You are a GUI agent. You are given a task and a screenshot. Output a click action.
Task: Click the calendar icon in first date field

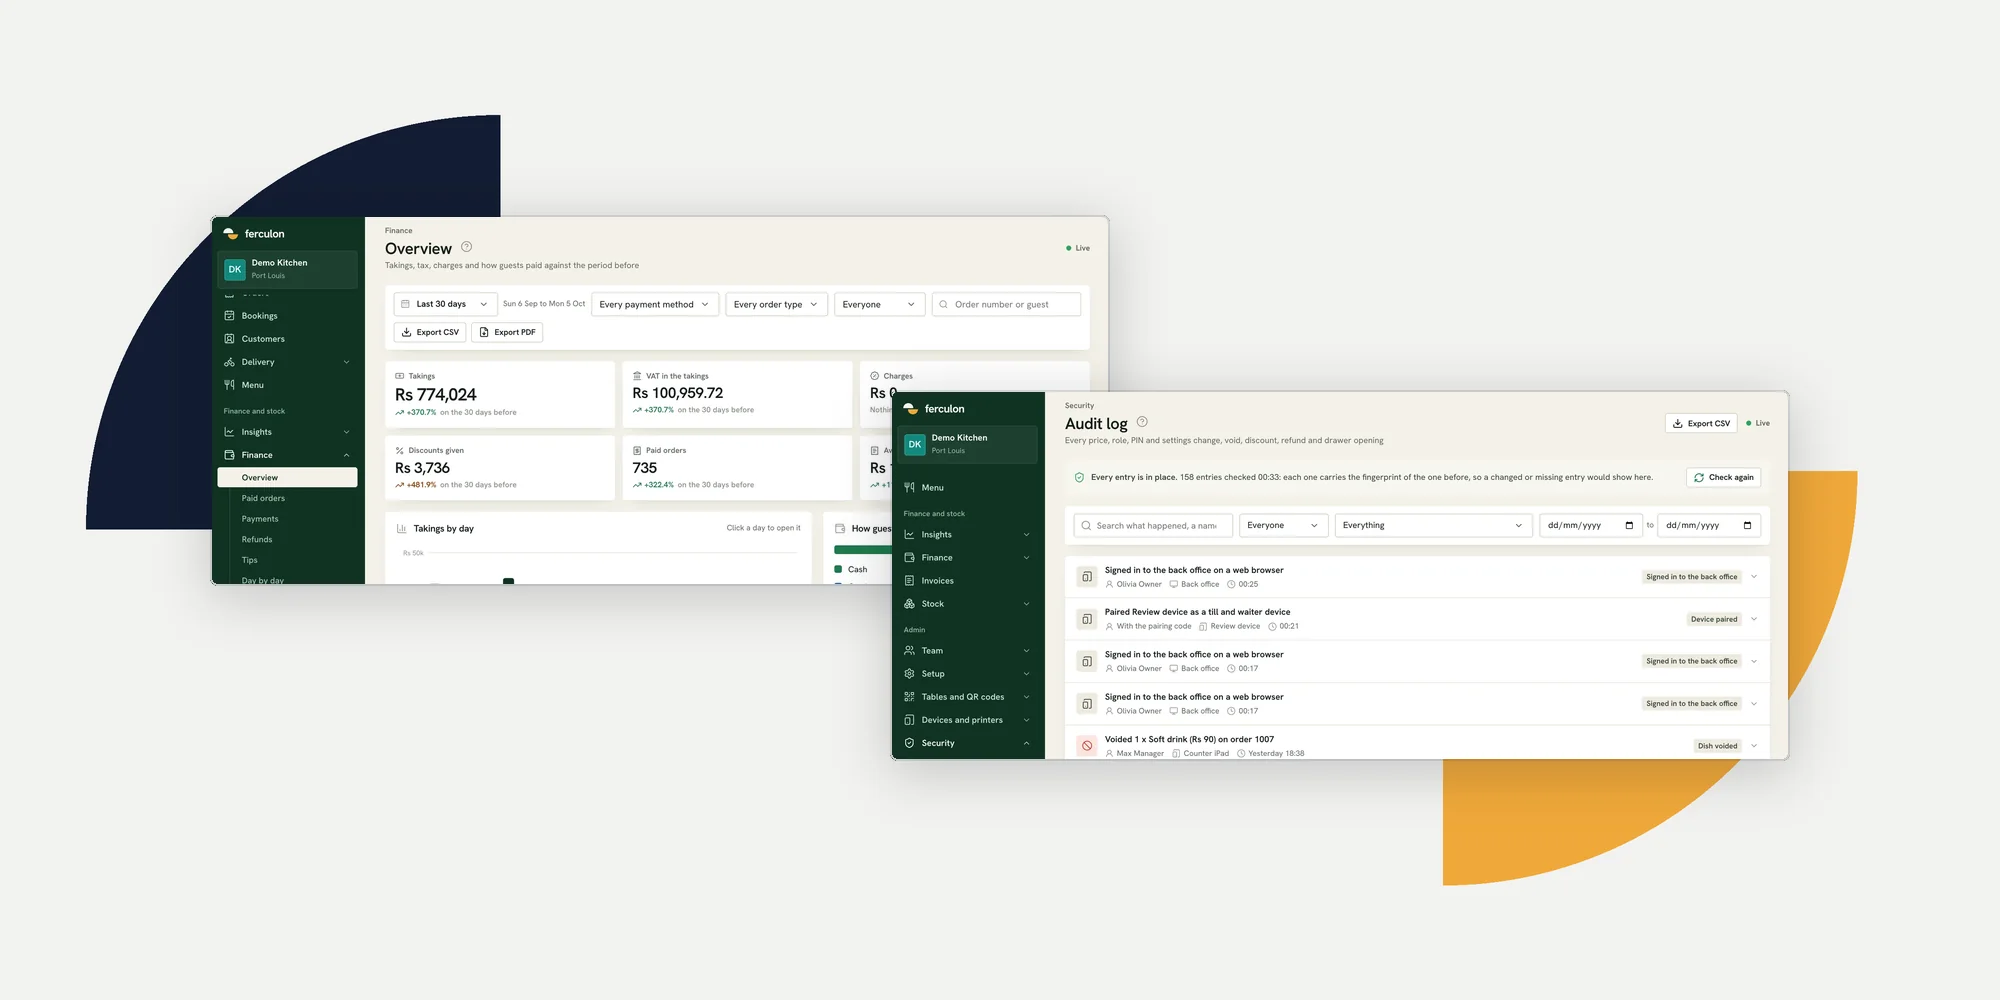pos(1629,525)
